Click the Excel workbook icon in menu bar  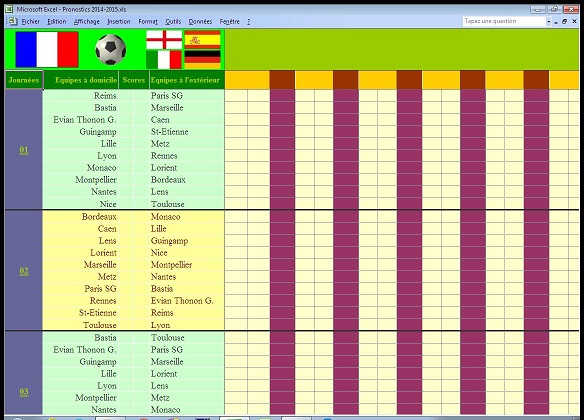pyautogui.click(x=12, y=21)
